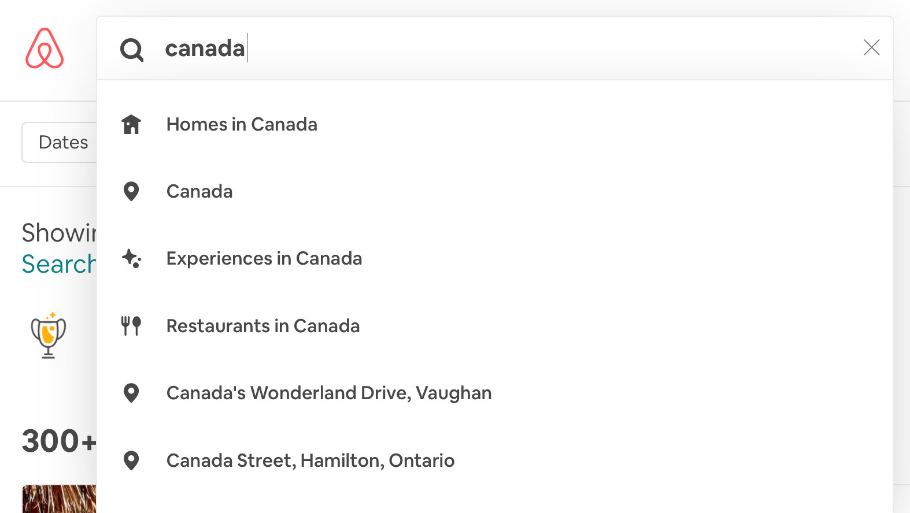Clear the search with the X icon
The width and height of the screenshot is (910, 513).
[871, 48]
